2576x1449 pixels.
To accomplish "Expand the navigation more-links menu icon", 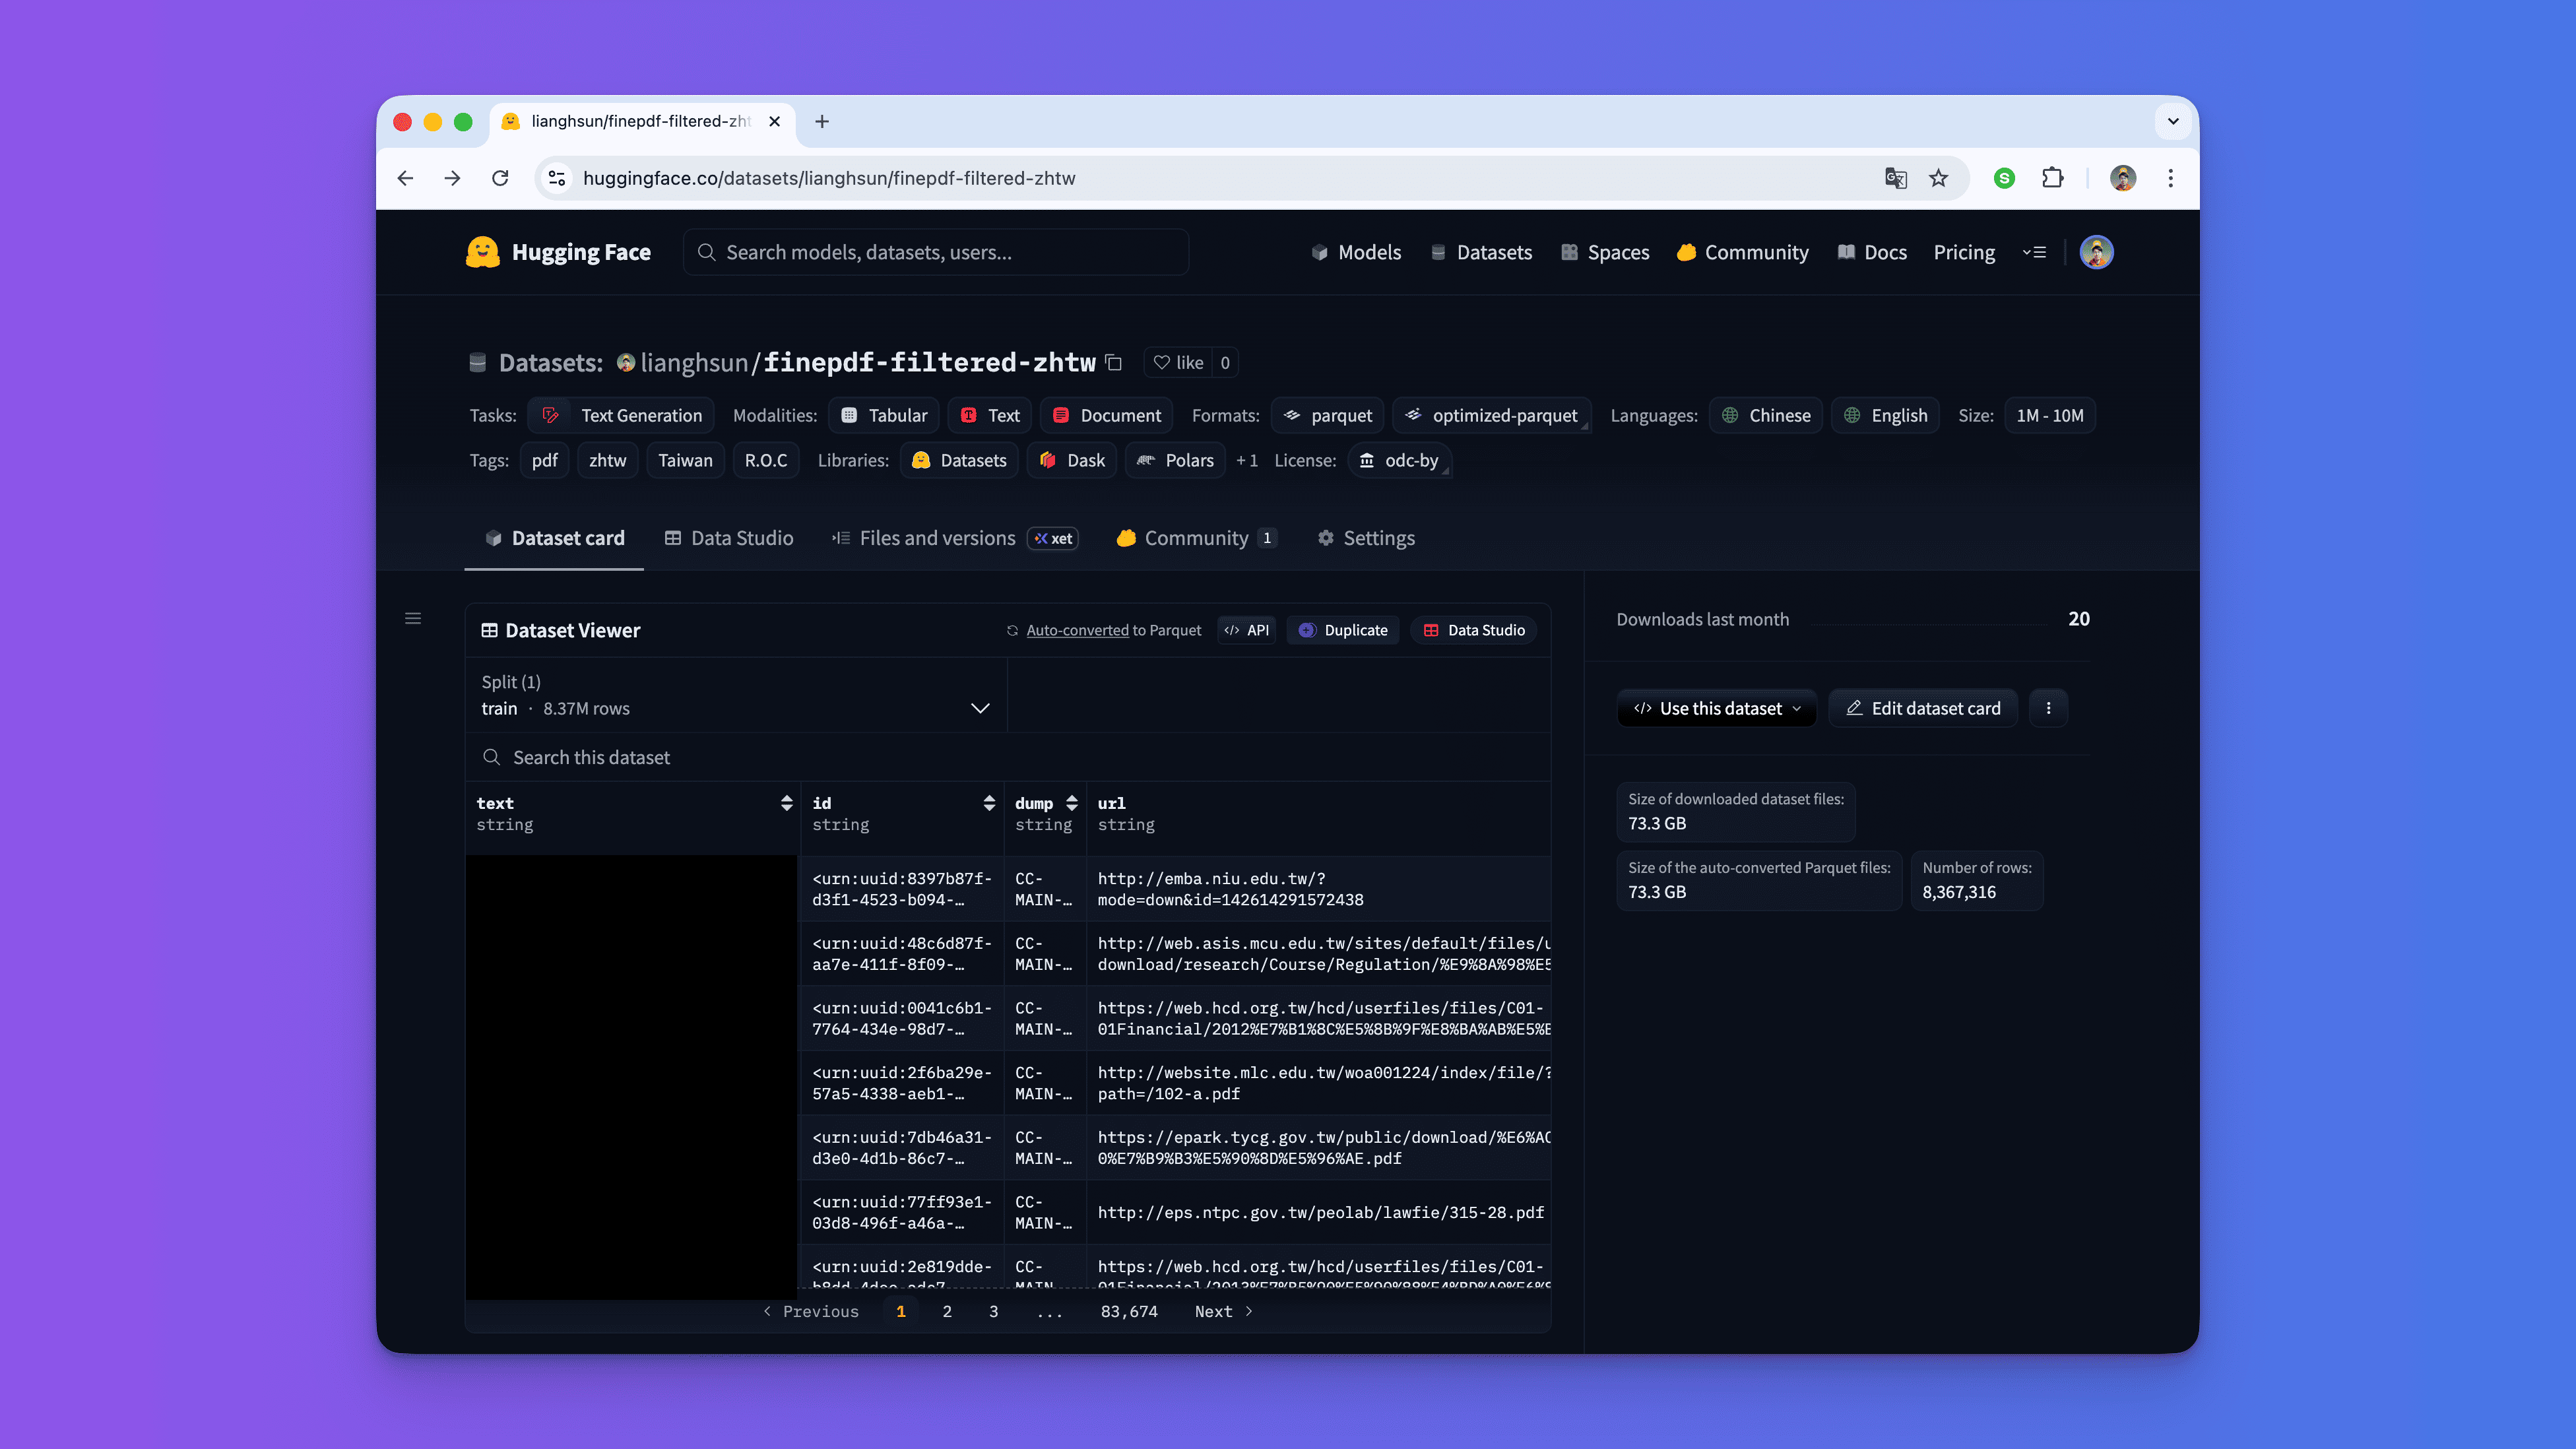I will pos(2034,252).
